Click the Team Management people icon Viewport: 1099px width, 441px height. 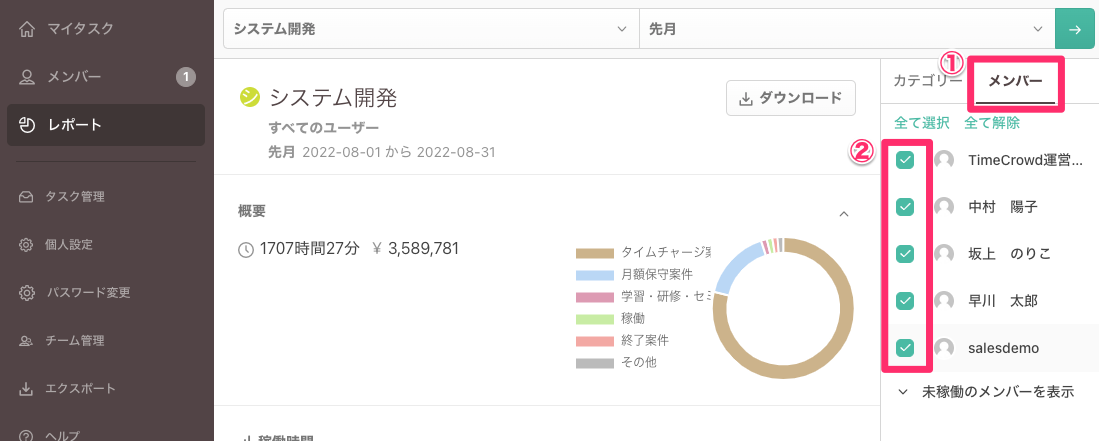pyautogui.click(x=27, y=341)
